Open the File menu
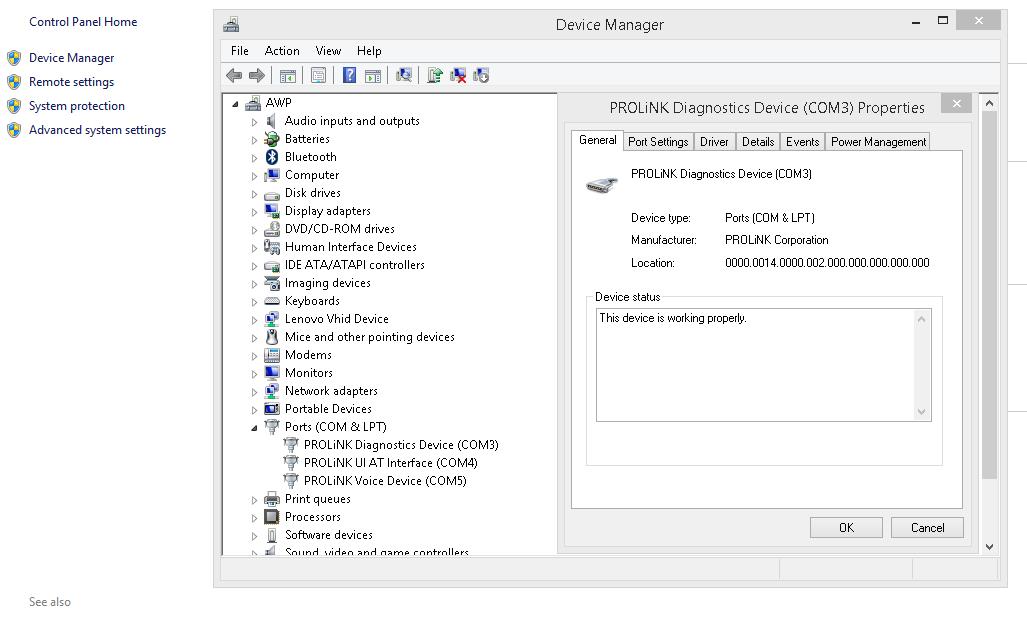The width and height of the screenshot is (1027, 617). tap(240, 50)
